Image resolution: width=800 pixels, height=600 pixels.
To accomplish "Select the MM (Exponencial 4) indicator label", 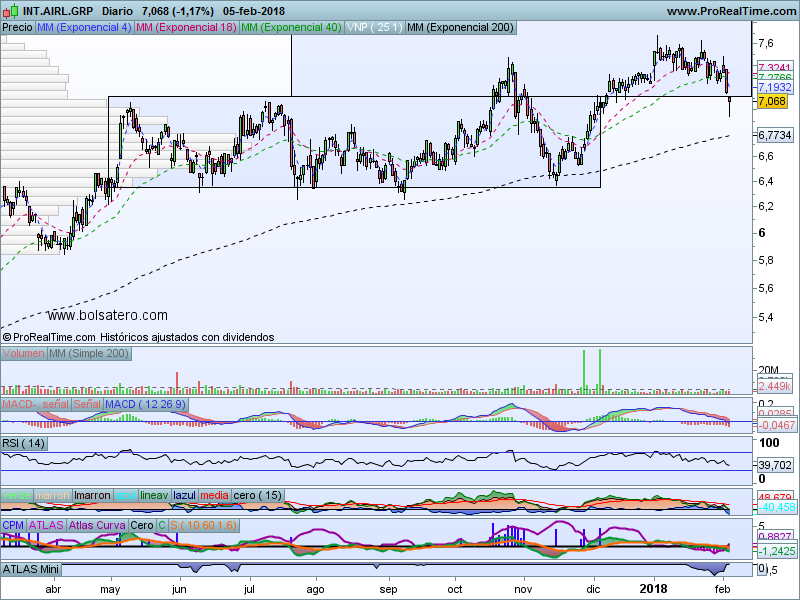I will 84,28.
